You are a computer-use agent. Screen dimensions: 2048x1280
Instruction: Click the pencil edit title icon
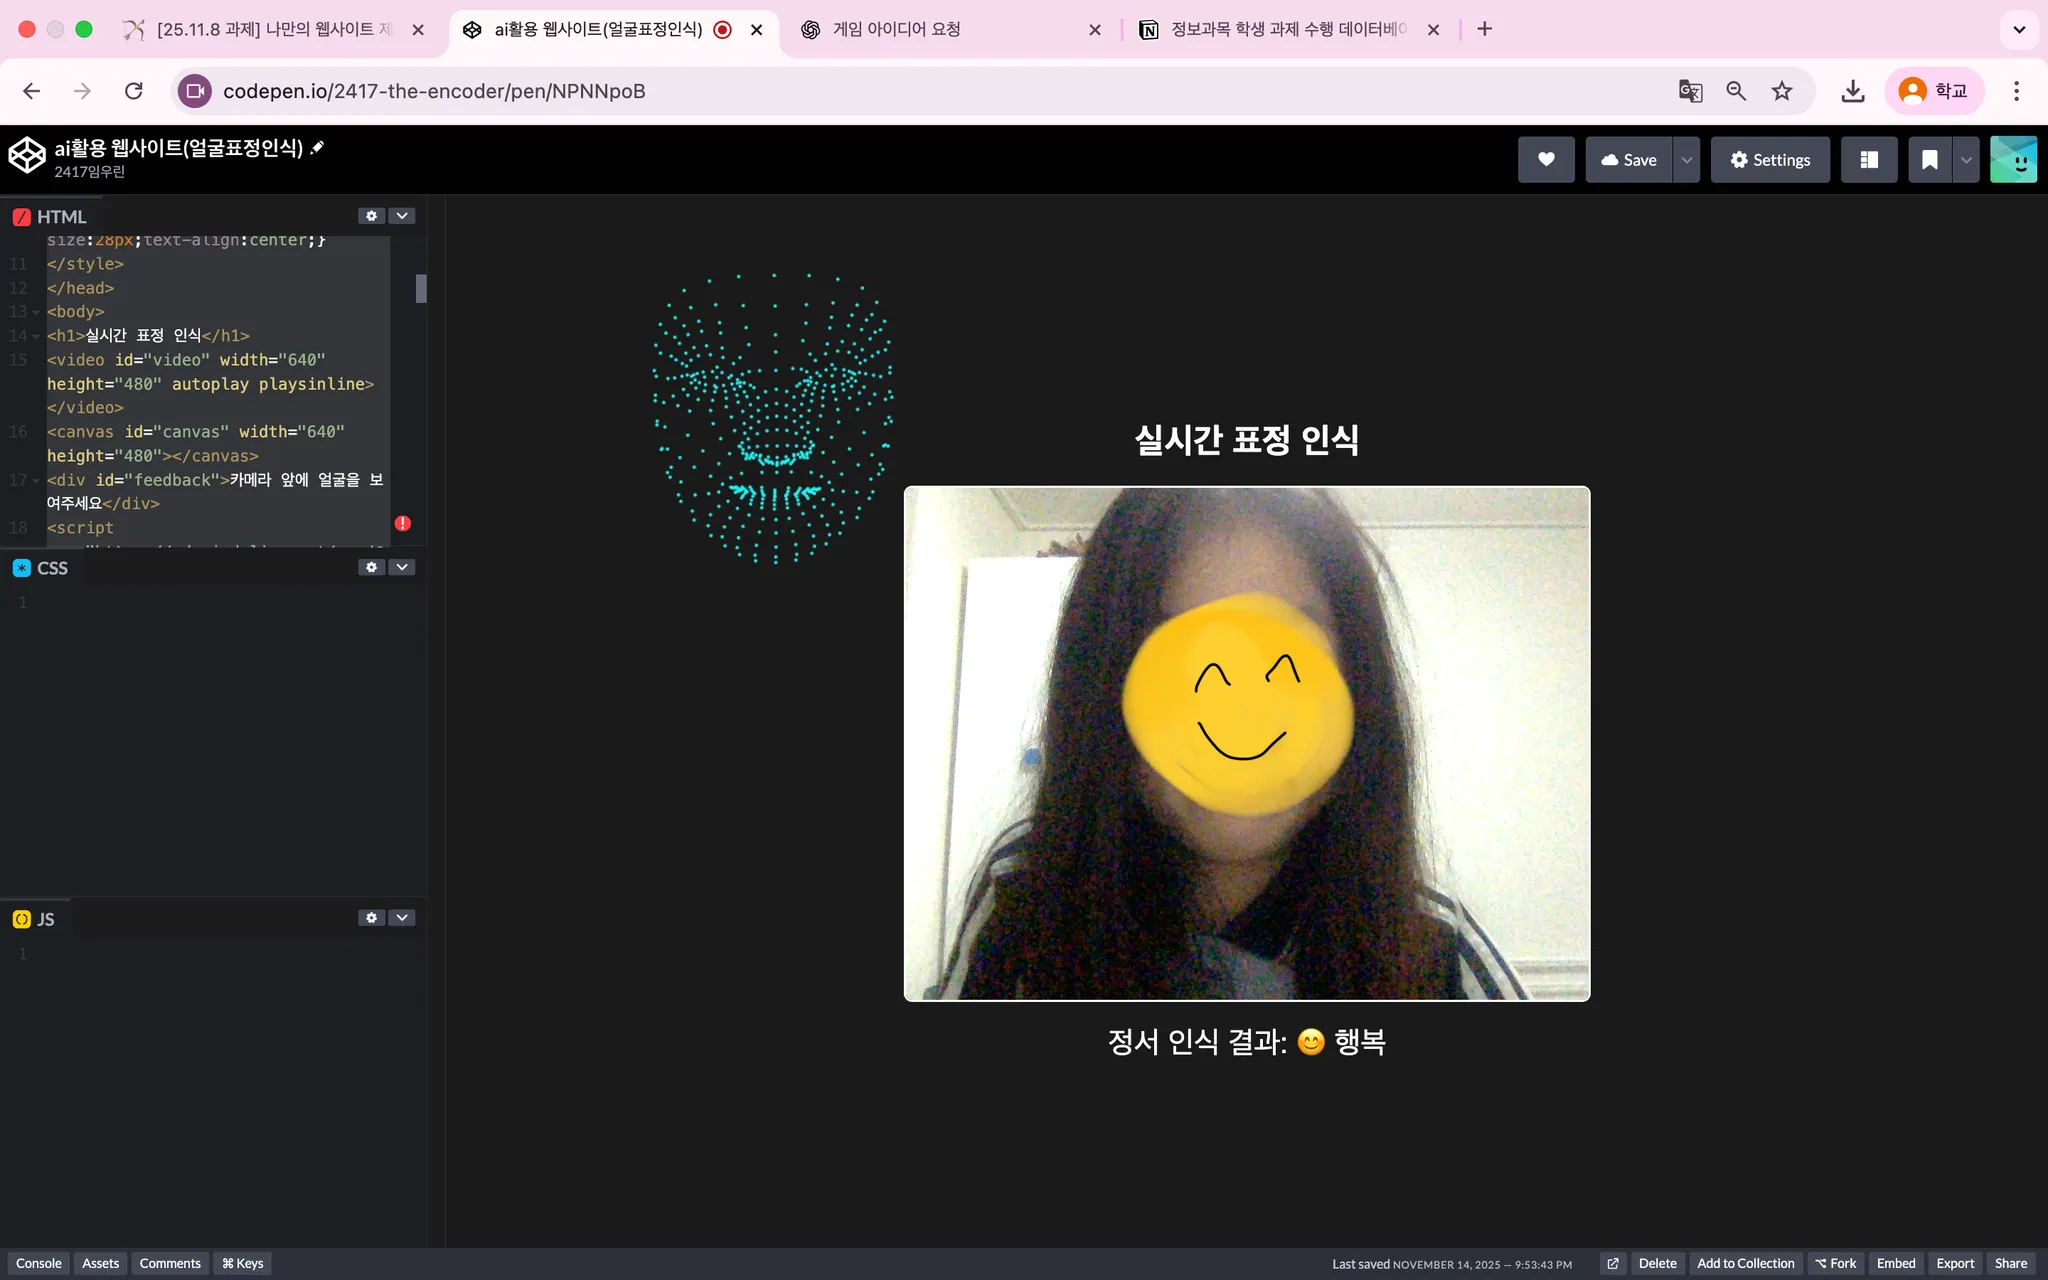click(318, 148)
